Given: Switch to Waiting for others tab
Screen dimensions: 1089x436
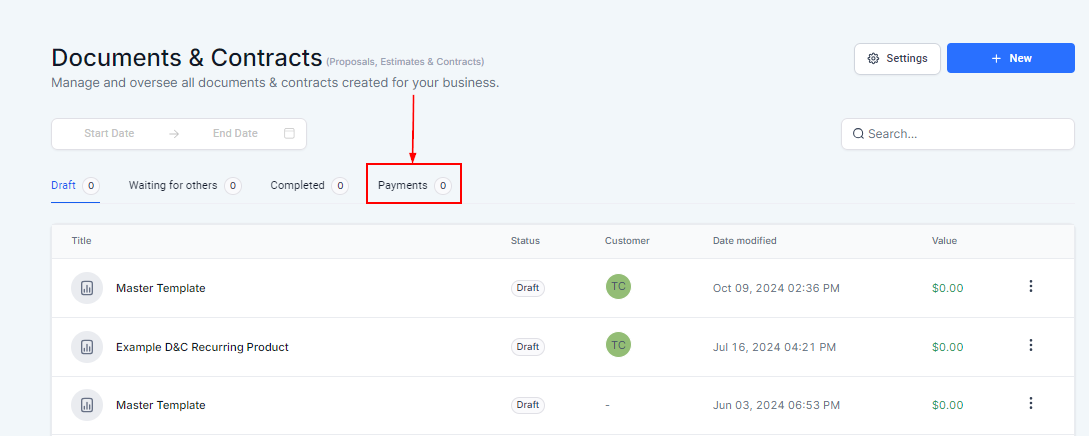Looking at the screenshot, I should tap(185, 186).
